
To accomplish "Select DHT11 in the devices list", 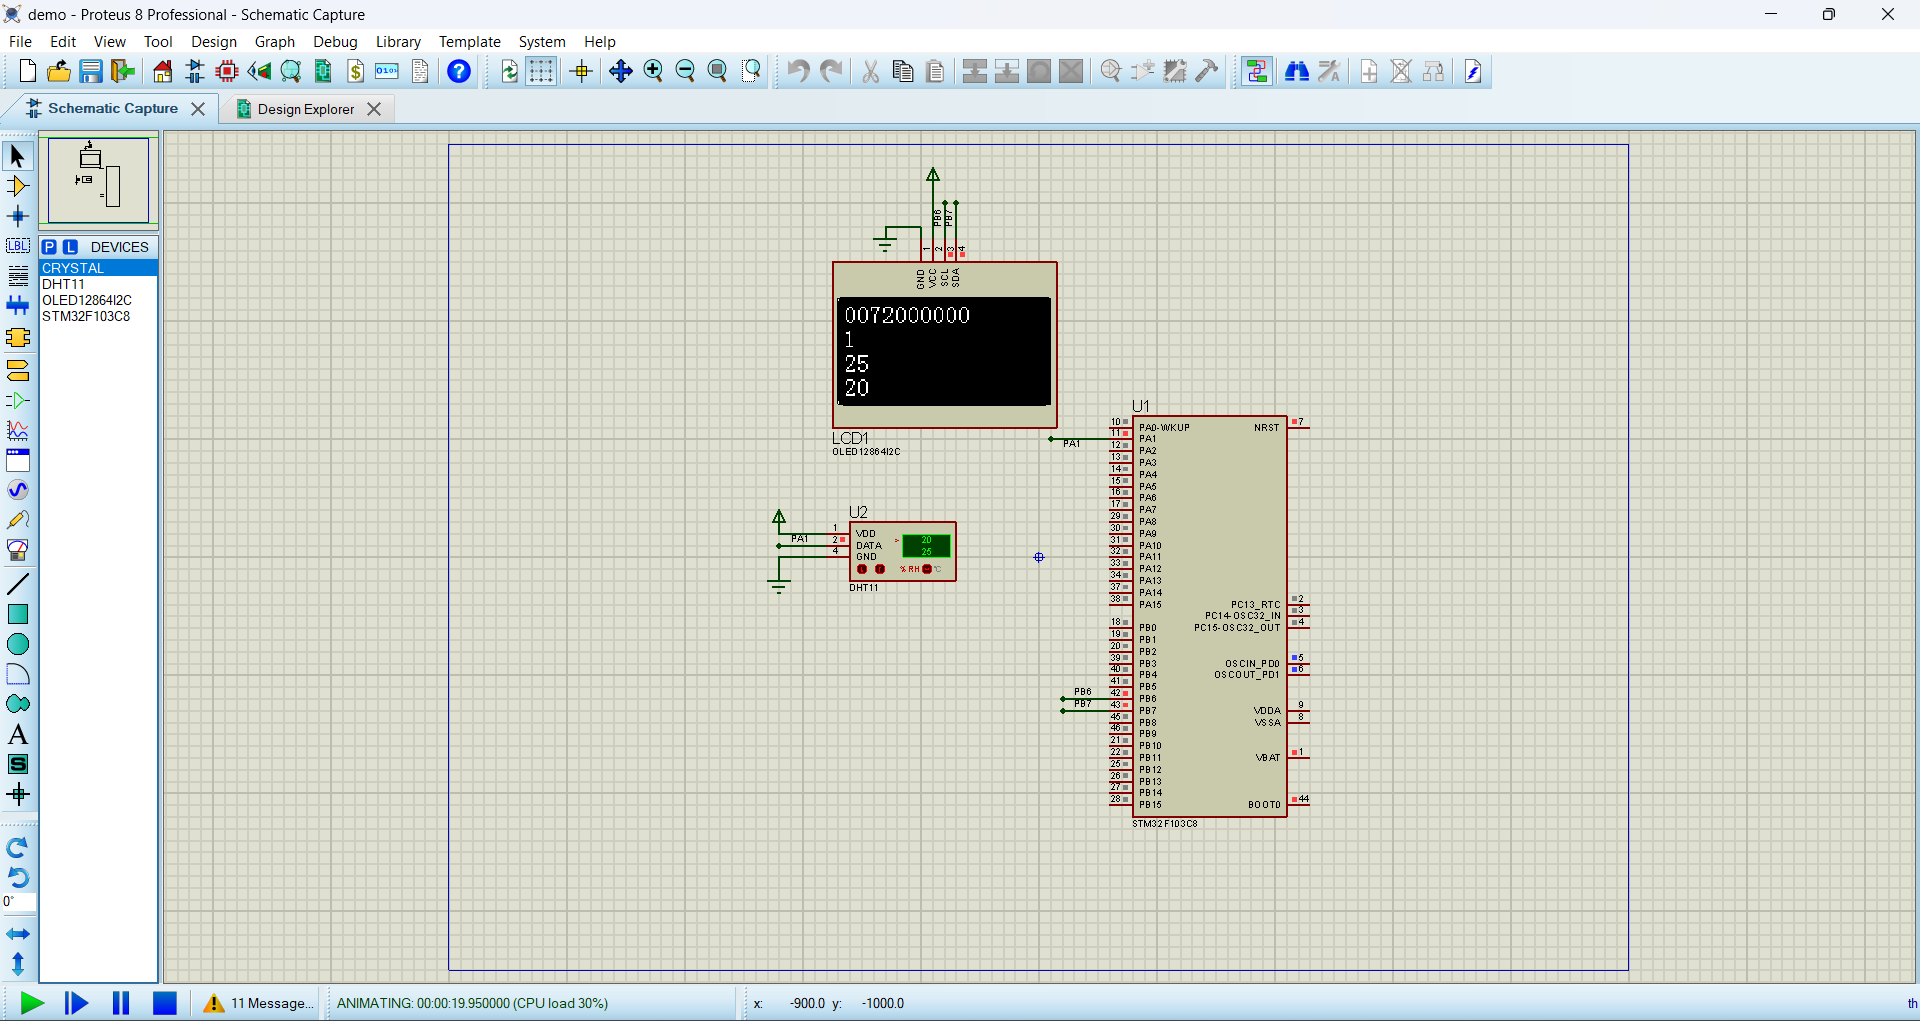I will tap(63, 284).
